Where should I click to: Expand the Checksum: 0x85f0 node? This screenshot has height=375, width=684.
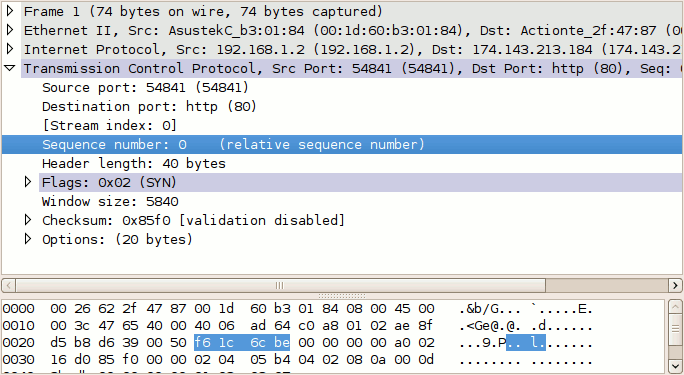point(28,220)
